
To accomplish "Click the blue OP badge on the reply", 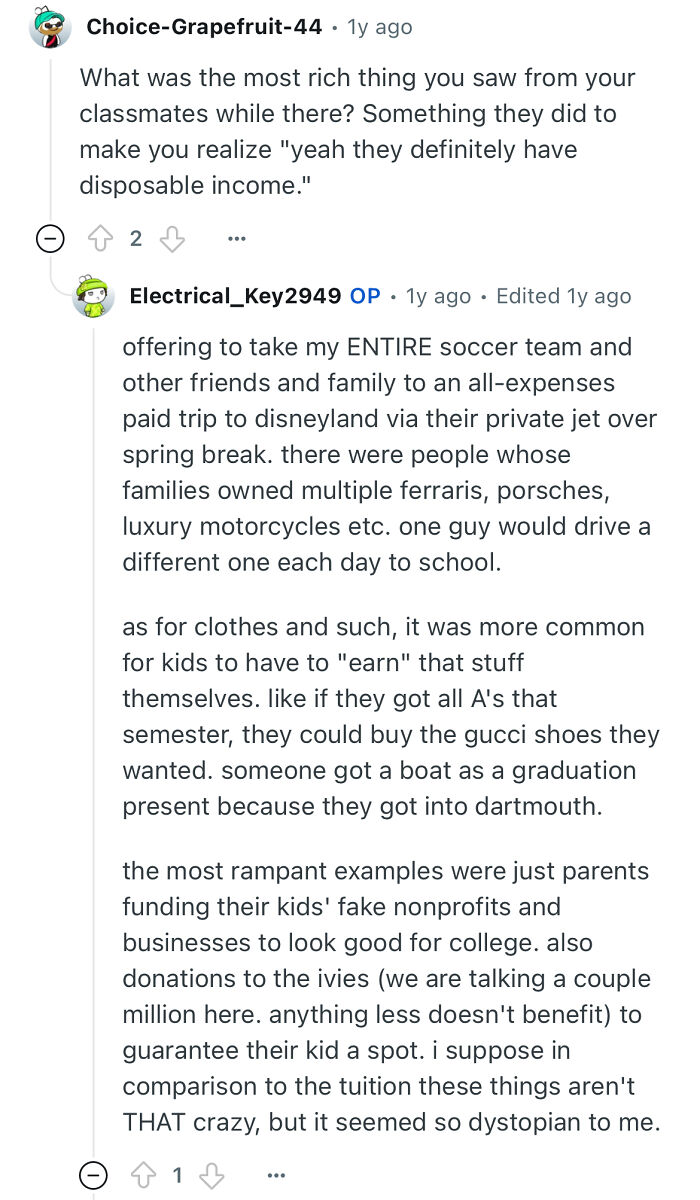I will point(366,296).
